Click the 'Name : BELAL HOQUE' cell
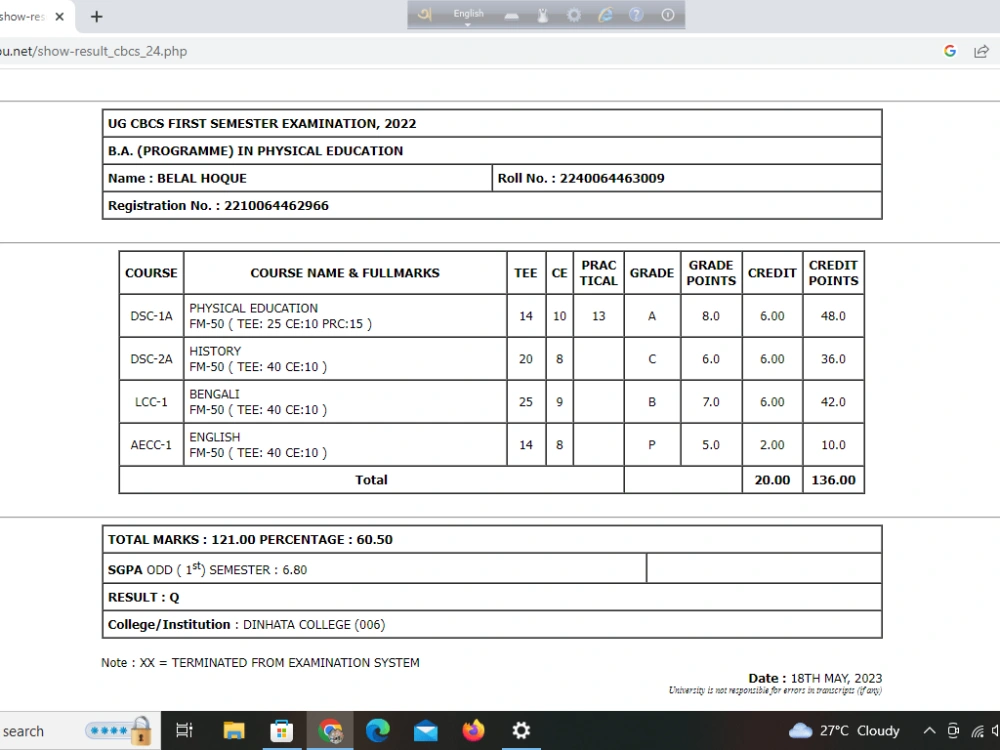 click(x=297, y=179)
